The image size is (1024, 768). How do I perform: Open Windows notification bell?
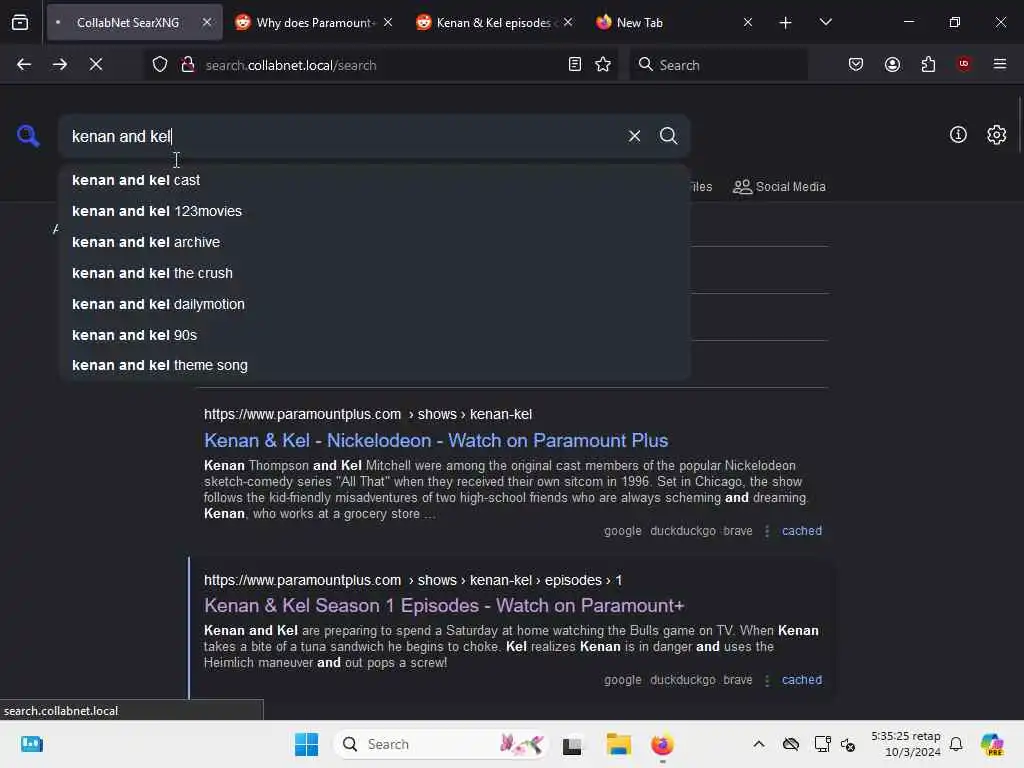point(956,744)
